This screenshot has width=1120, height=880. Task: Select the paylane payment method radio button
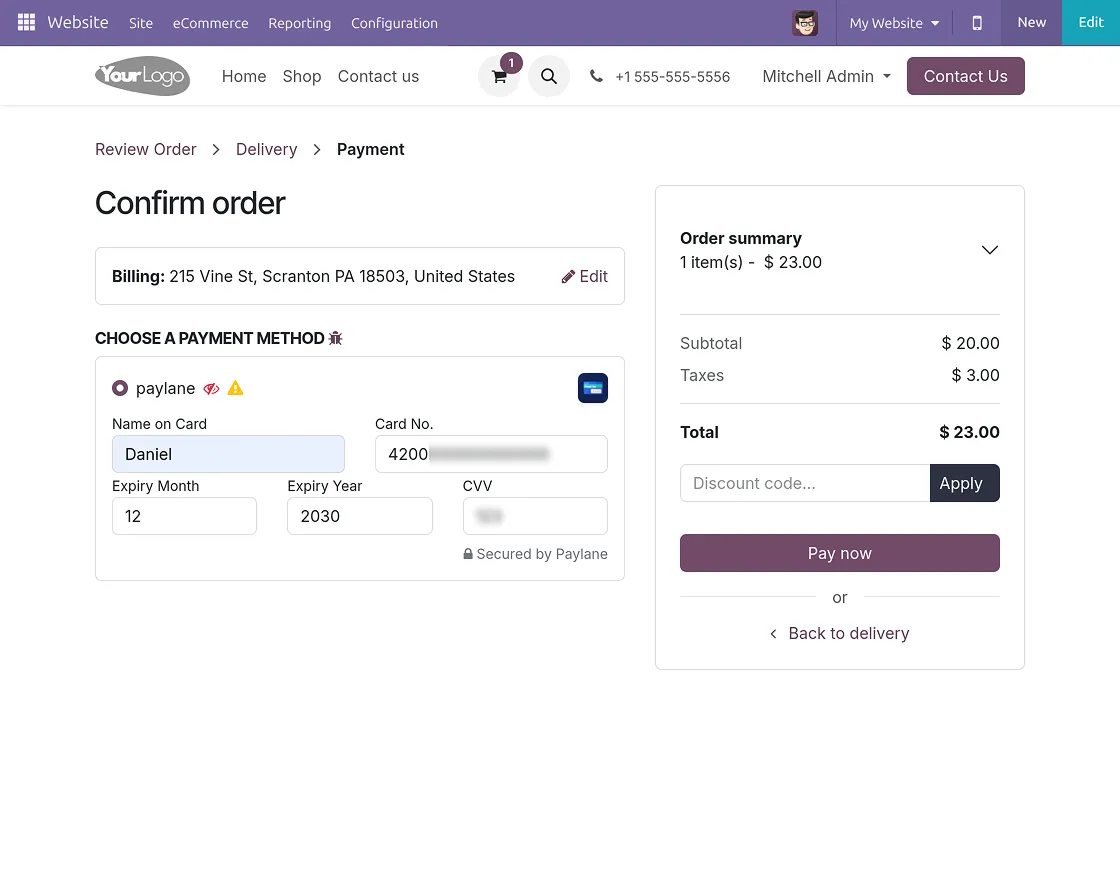click(120, 388)
